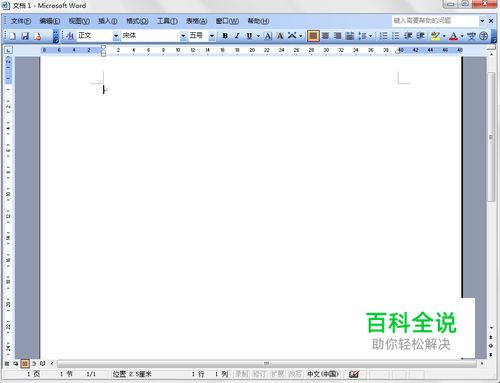Close the document with menu bar X

click(x=491, y=21)
